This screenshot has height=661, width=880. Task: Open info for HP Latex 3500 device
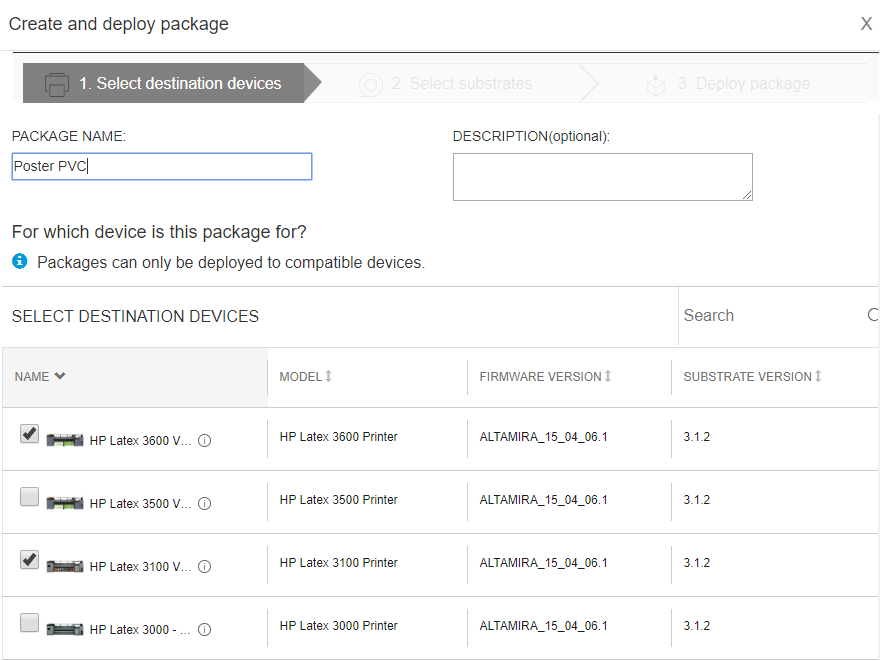(205, 504)
